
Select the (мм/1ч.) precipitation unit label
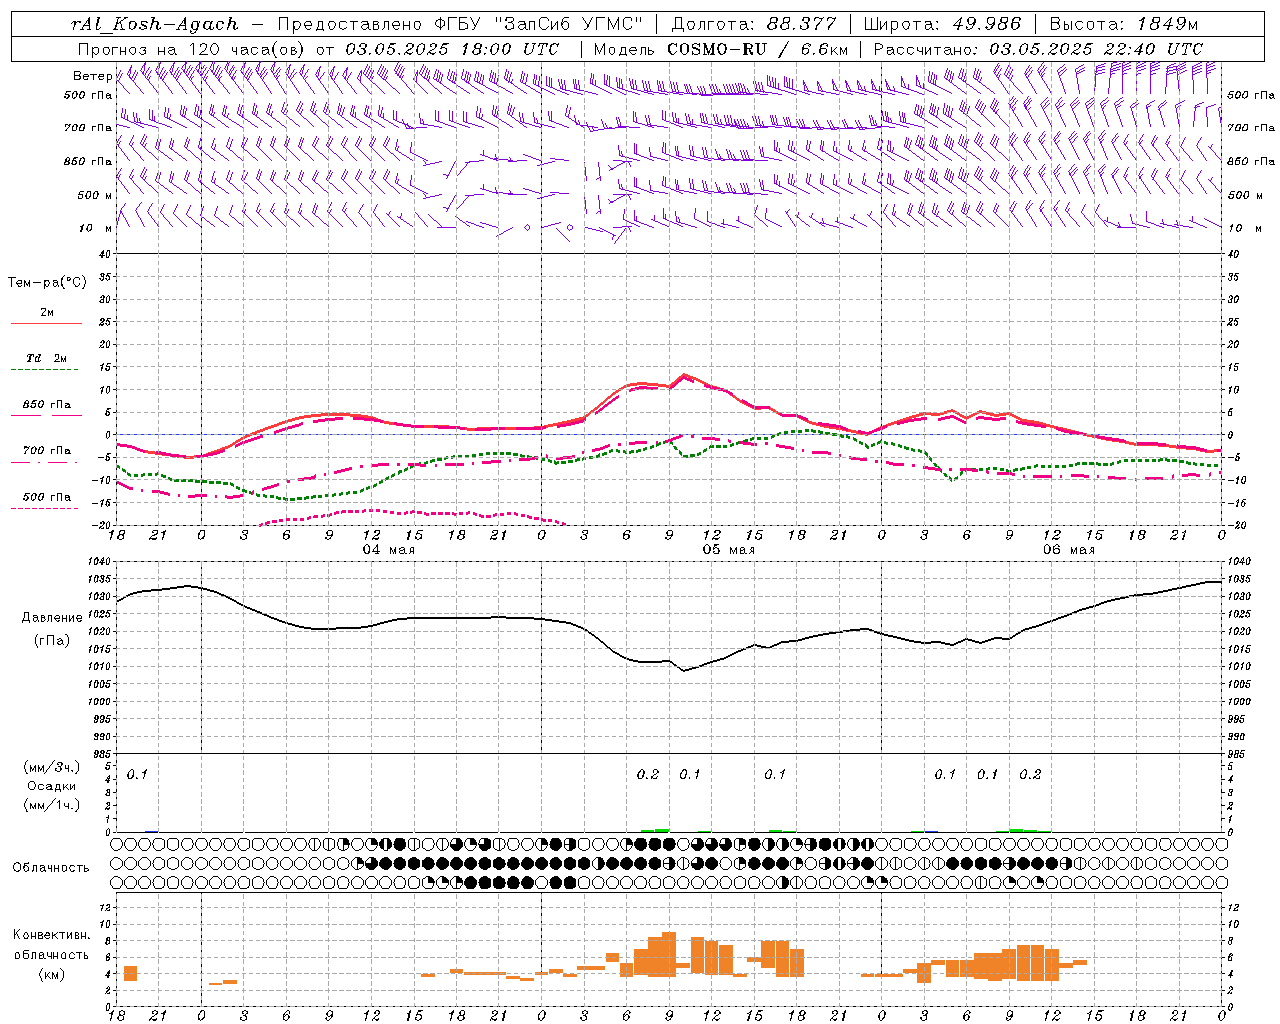[51, 805]
